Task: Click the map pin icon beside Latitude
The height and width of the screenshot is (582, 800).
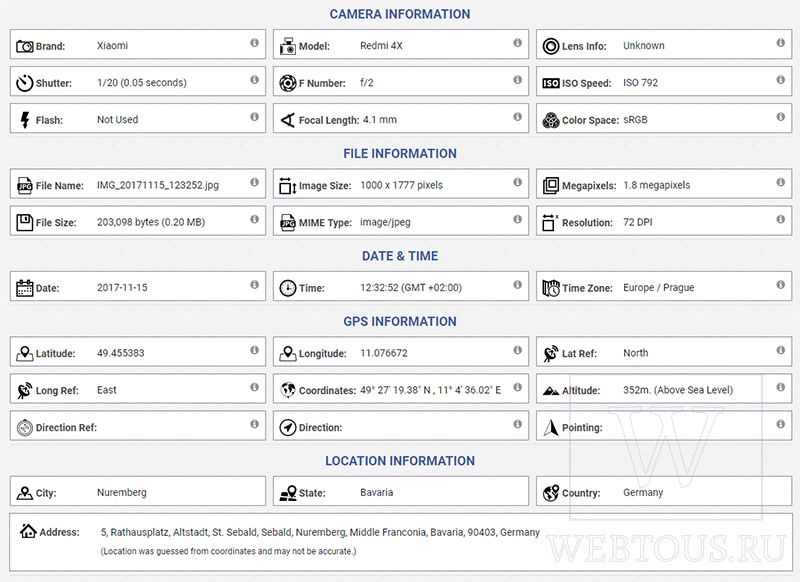Action: point(24,353)
